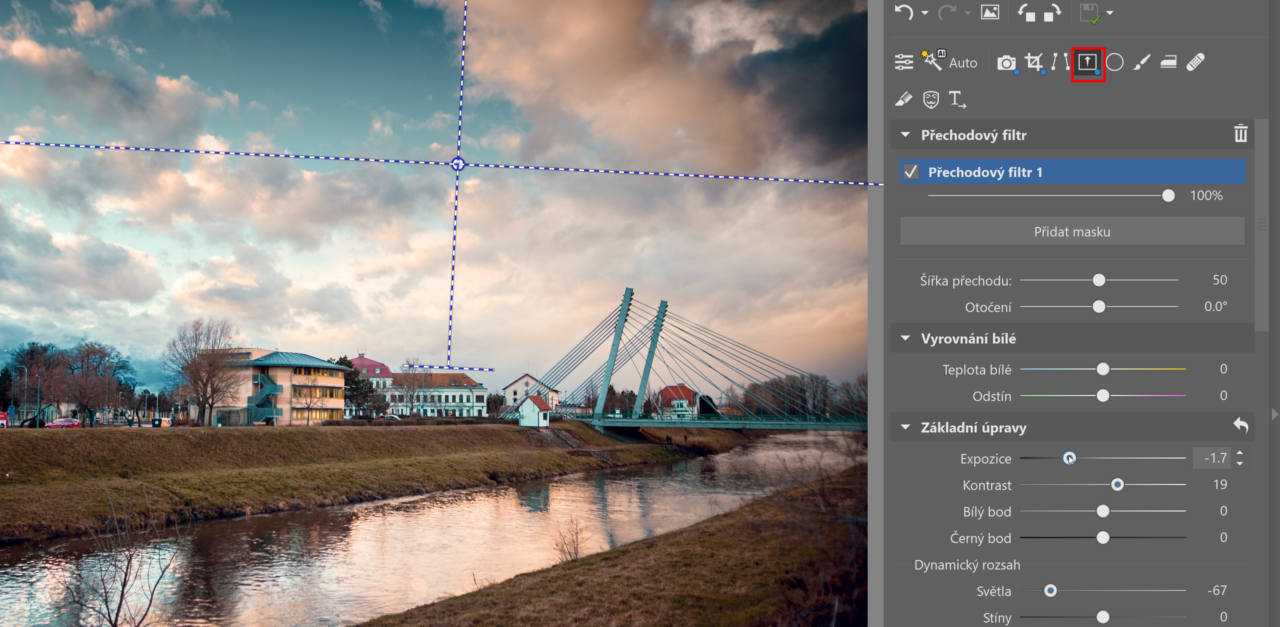Open the undo history dropdown arrow
Screen dimensions: 1280x627
pos(924,13)
